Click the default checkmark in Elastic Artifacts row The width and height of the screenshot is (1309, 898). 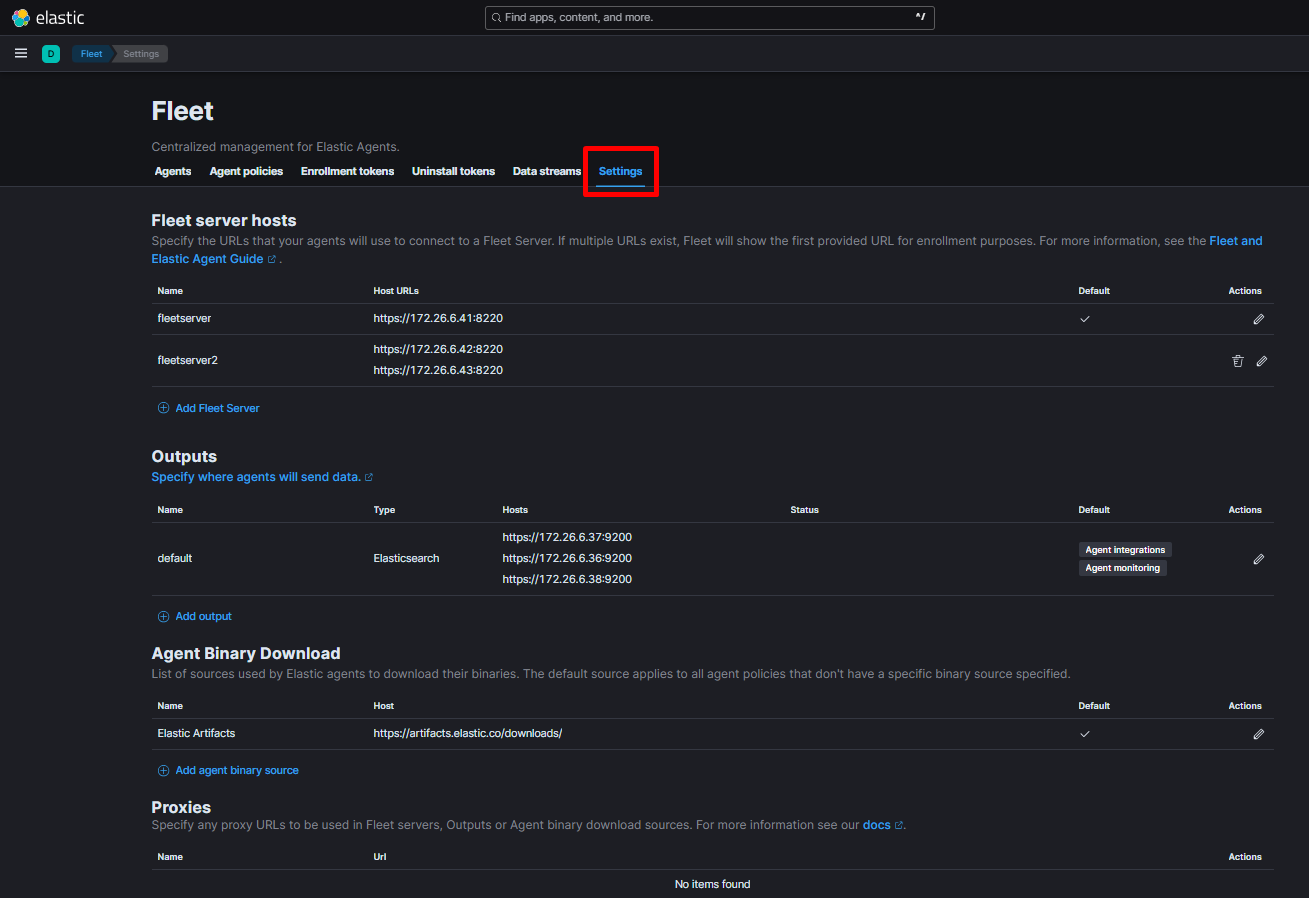(x=1085, y=734)
